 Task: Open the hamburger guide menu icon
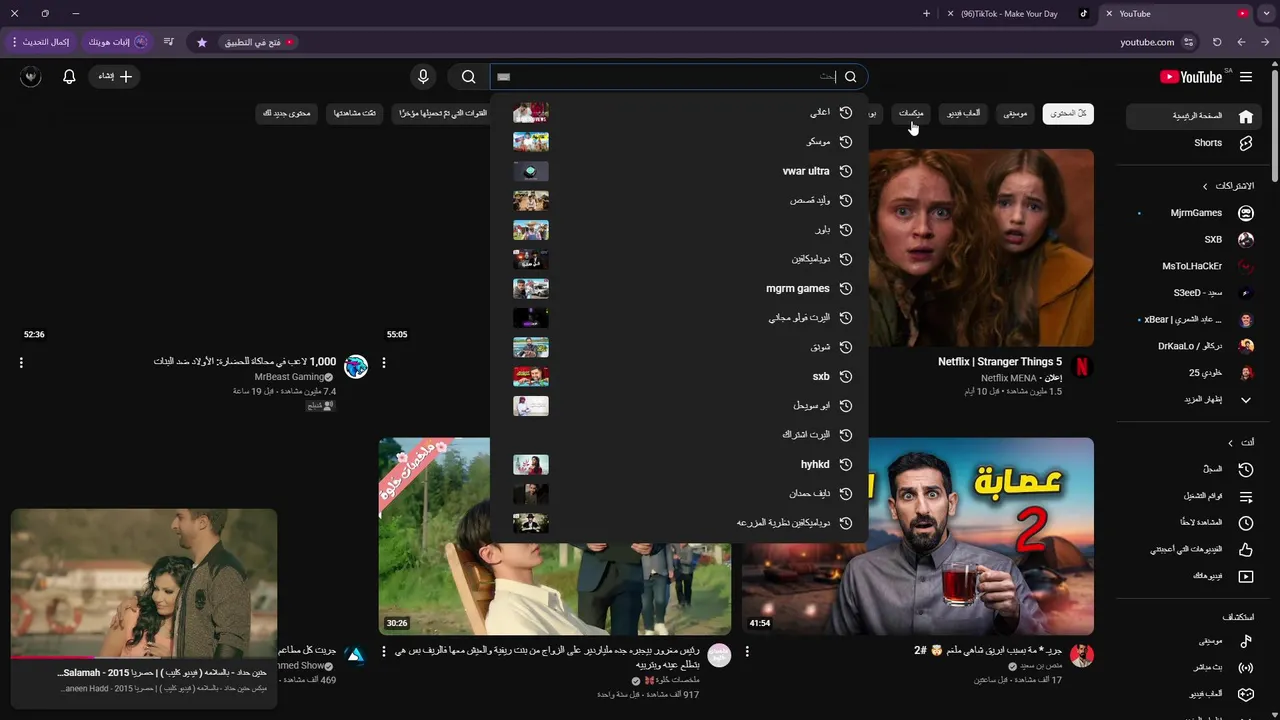(x=1246, y=77)
